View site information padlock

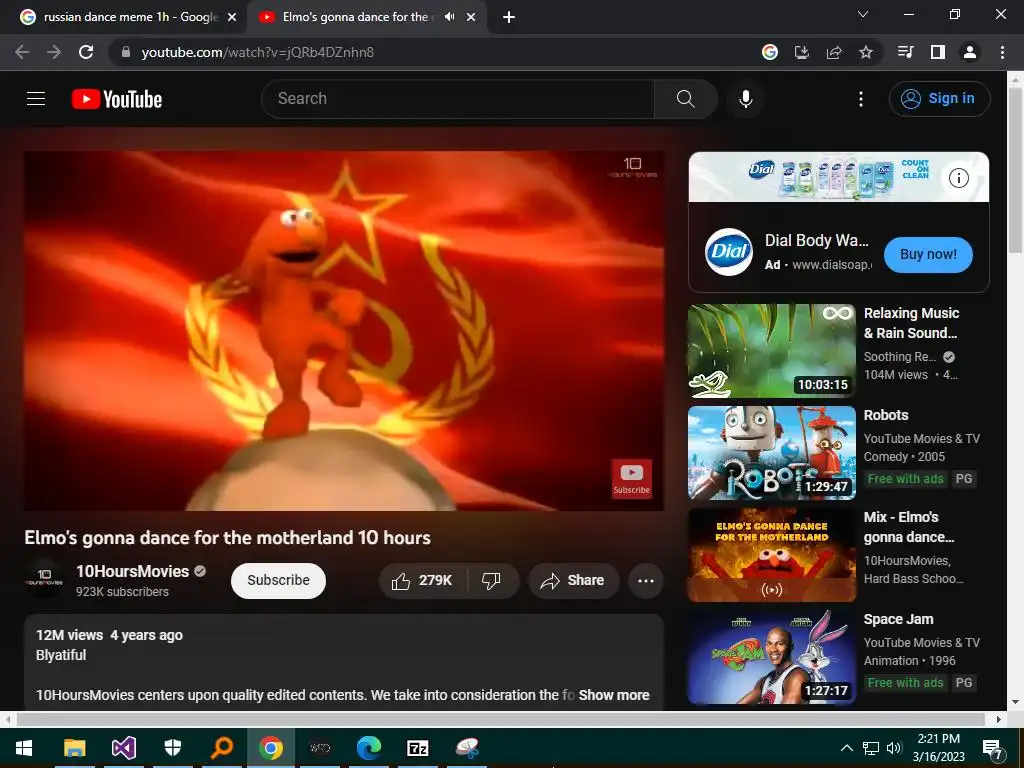pyautogui.click(x=126, y=52)
